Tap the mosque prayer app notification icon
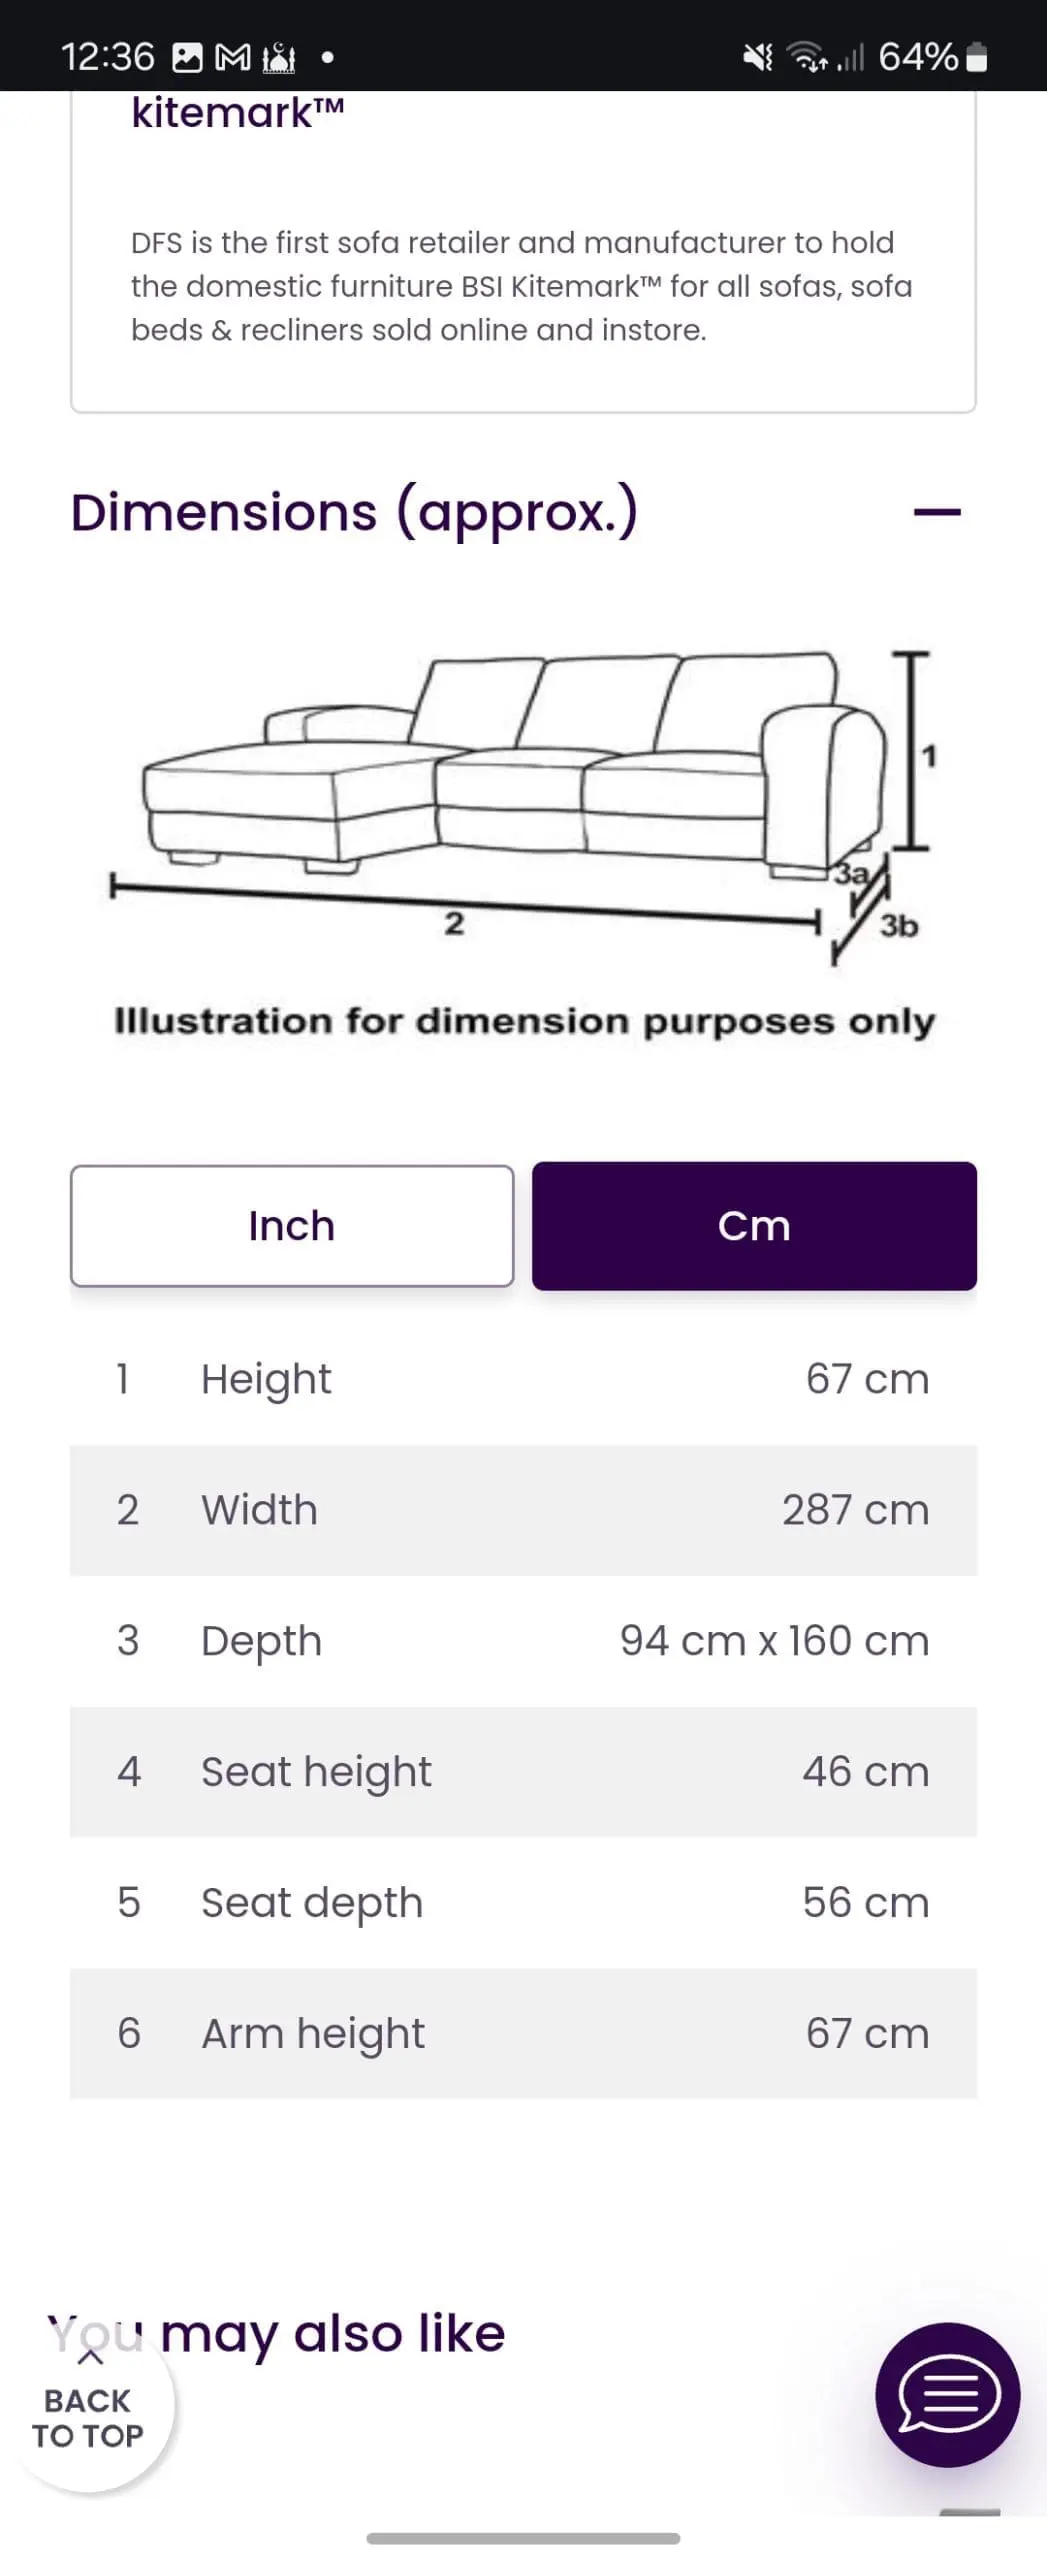The width and height of the screenshot is (1047, 2560). point(279,58)
